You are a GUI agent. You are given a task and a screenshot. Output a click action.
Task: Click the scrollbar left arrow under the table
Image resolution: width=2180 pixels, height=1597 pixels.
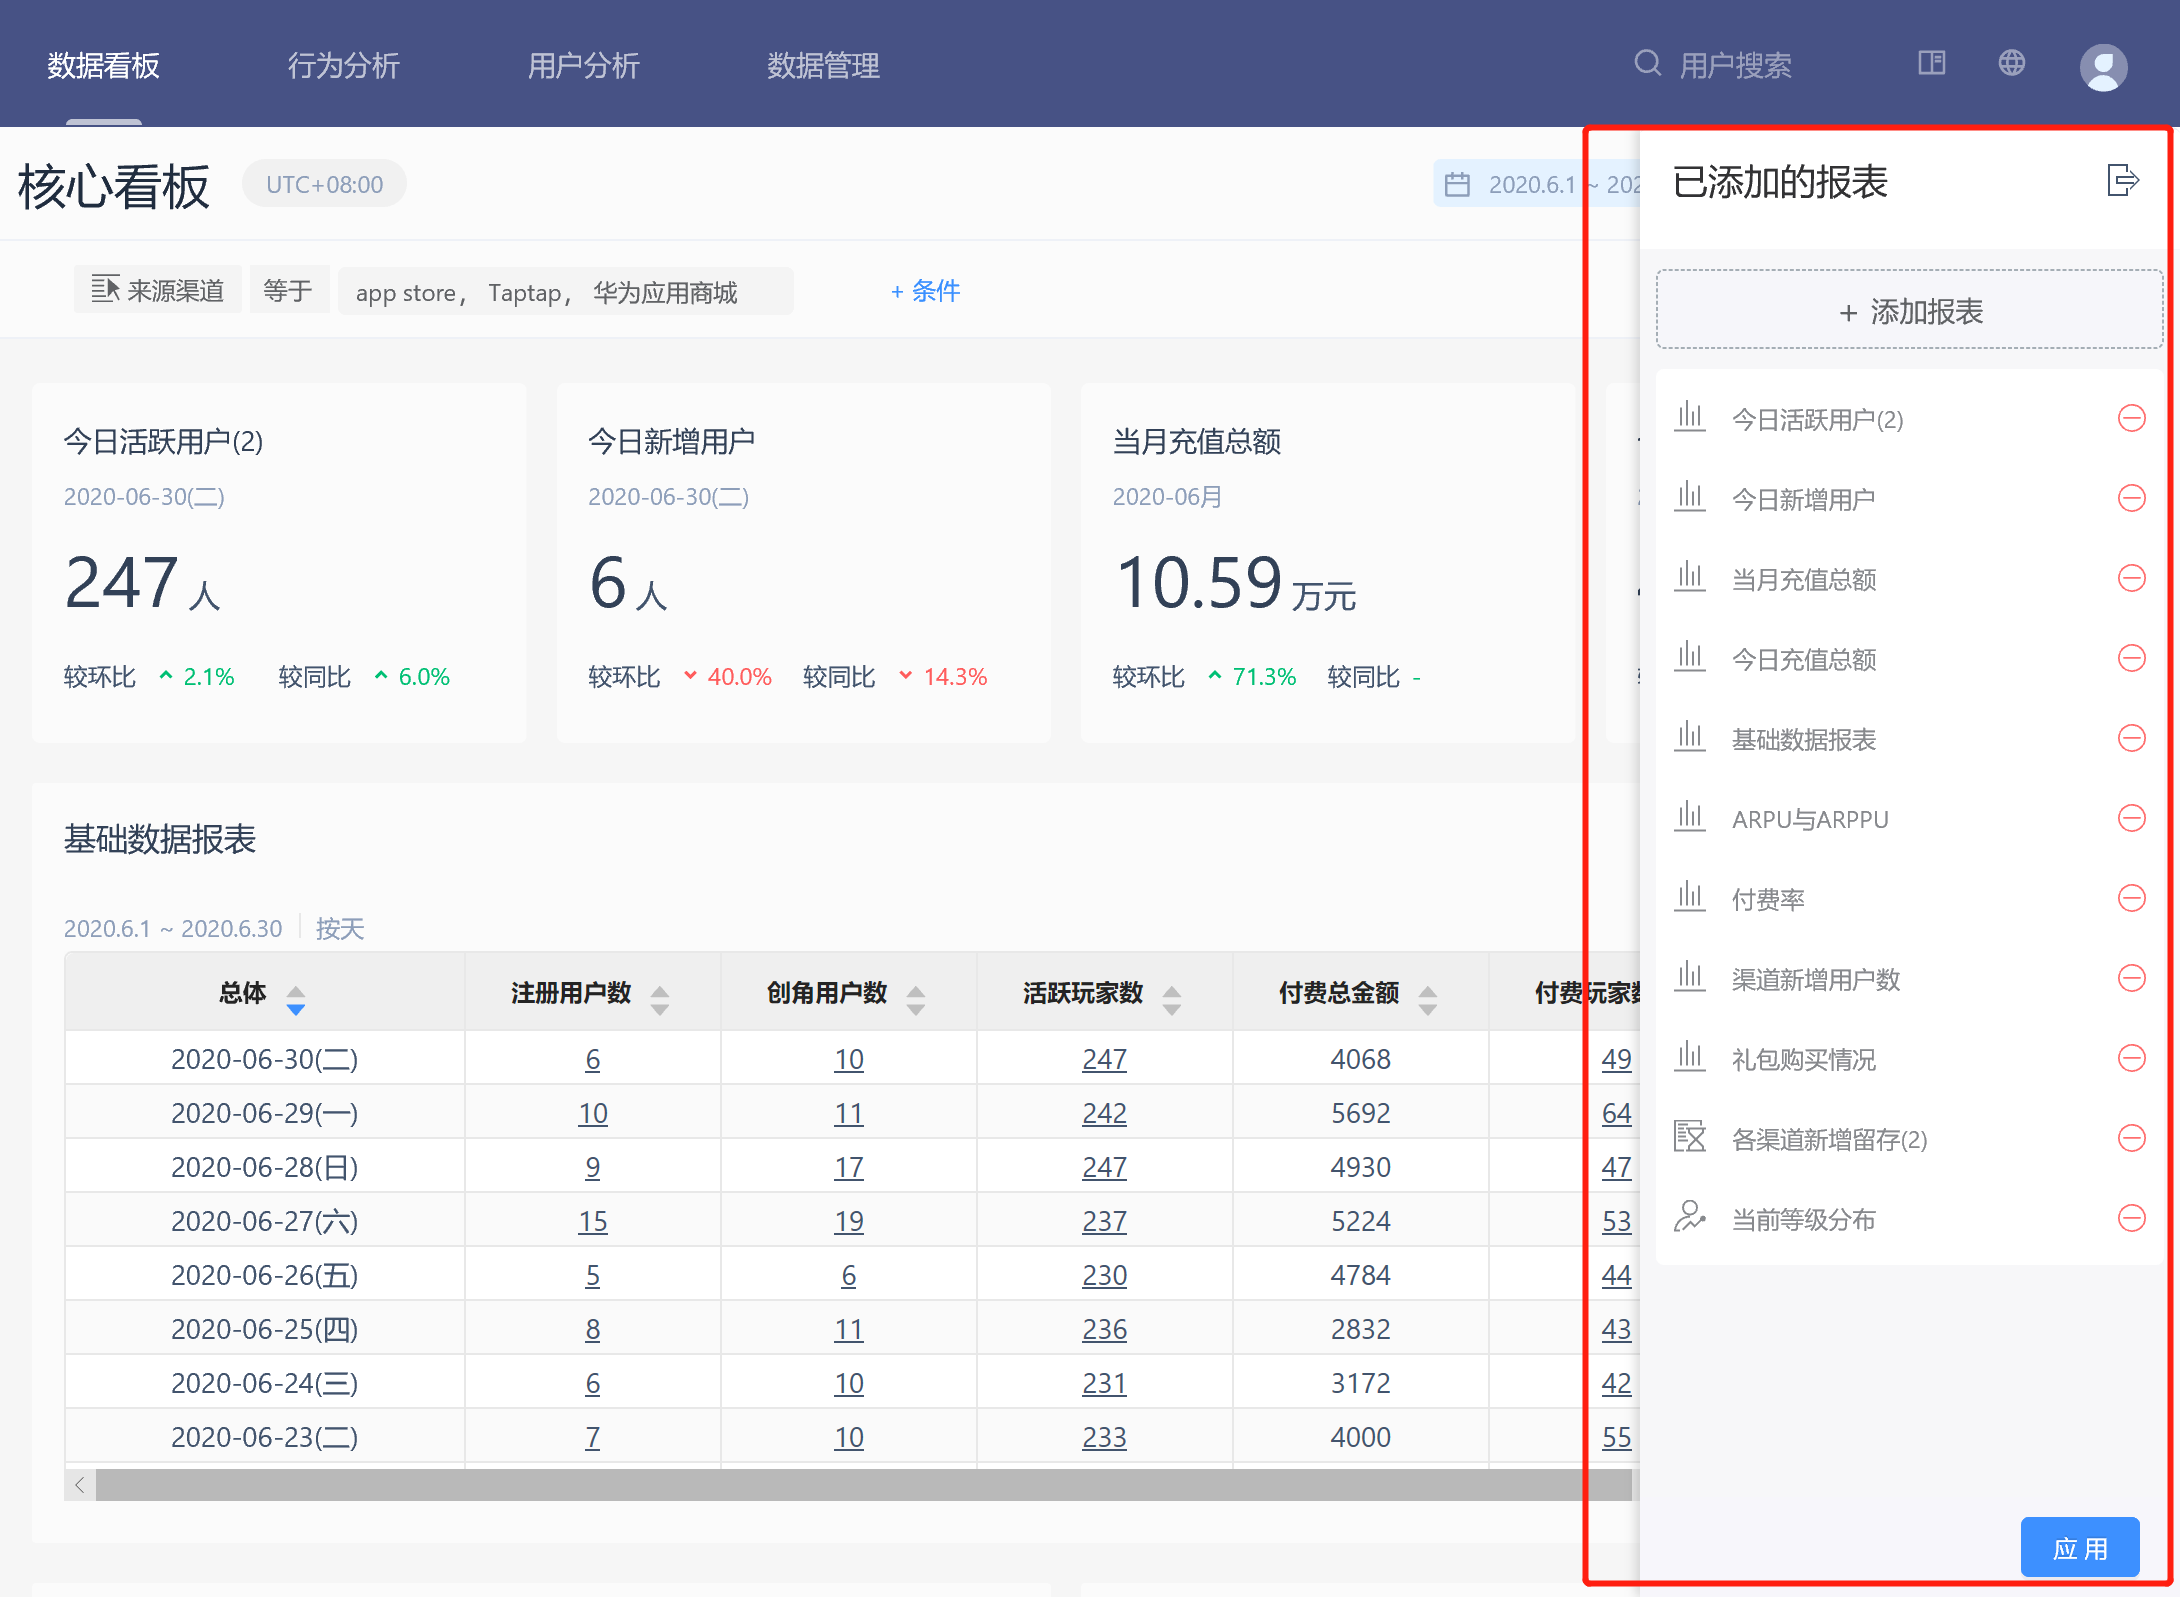79,1485
